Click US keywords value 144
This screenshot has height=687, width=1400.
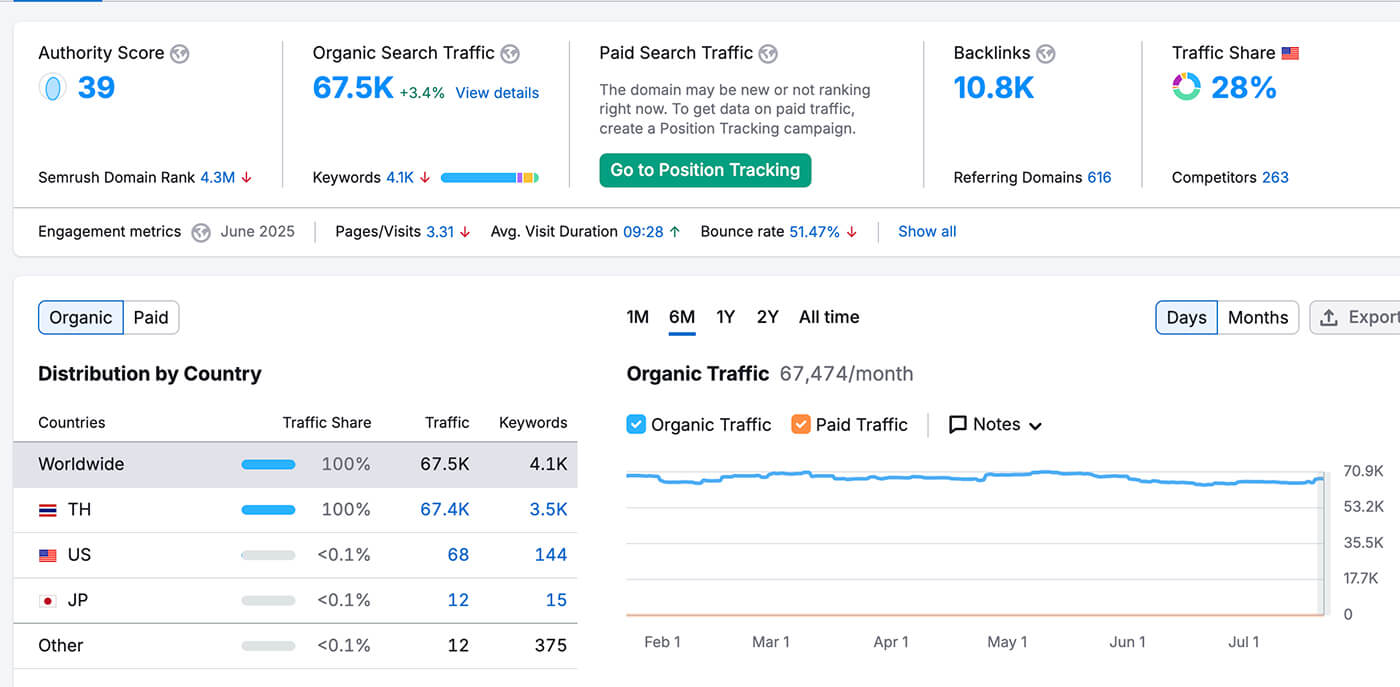[x=551, y=555]
